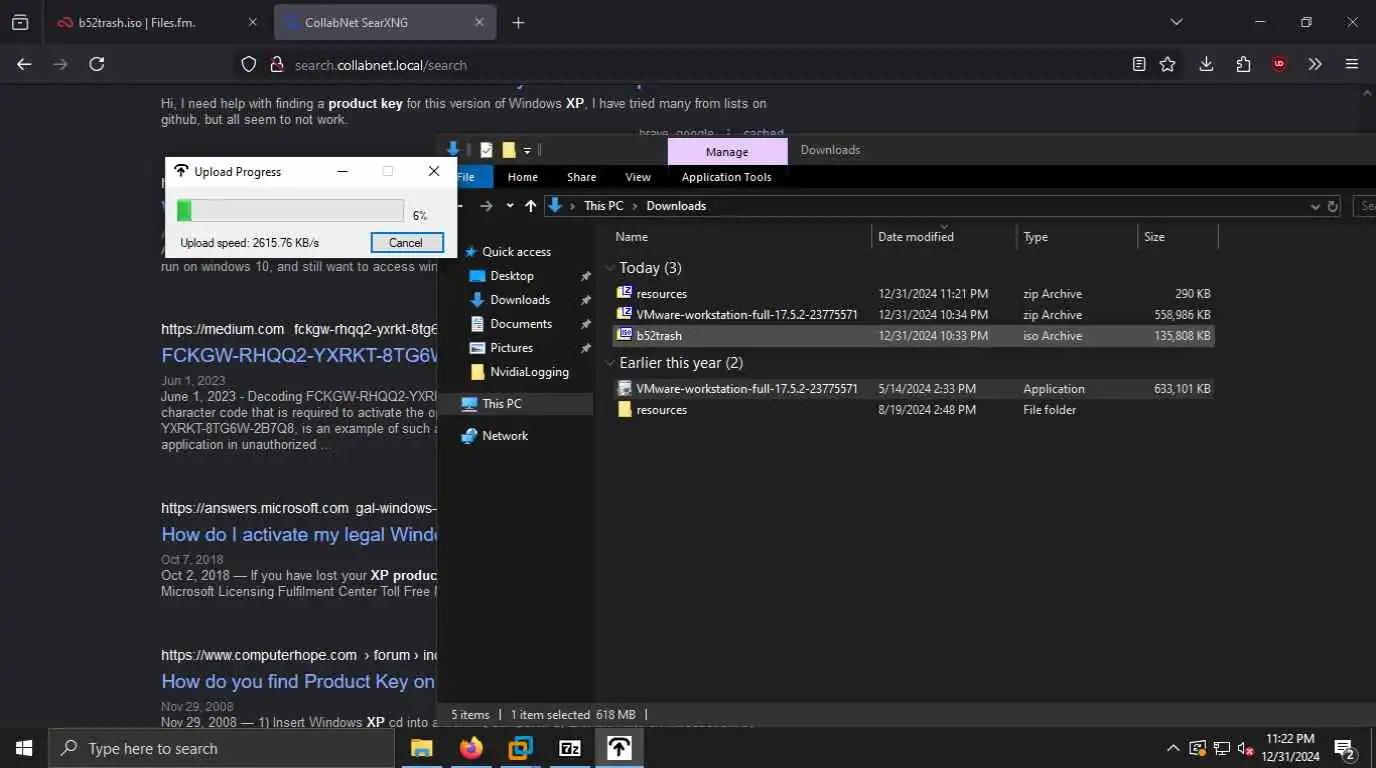Switch to the Home ribbon tab

[x=522, y=177]
